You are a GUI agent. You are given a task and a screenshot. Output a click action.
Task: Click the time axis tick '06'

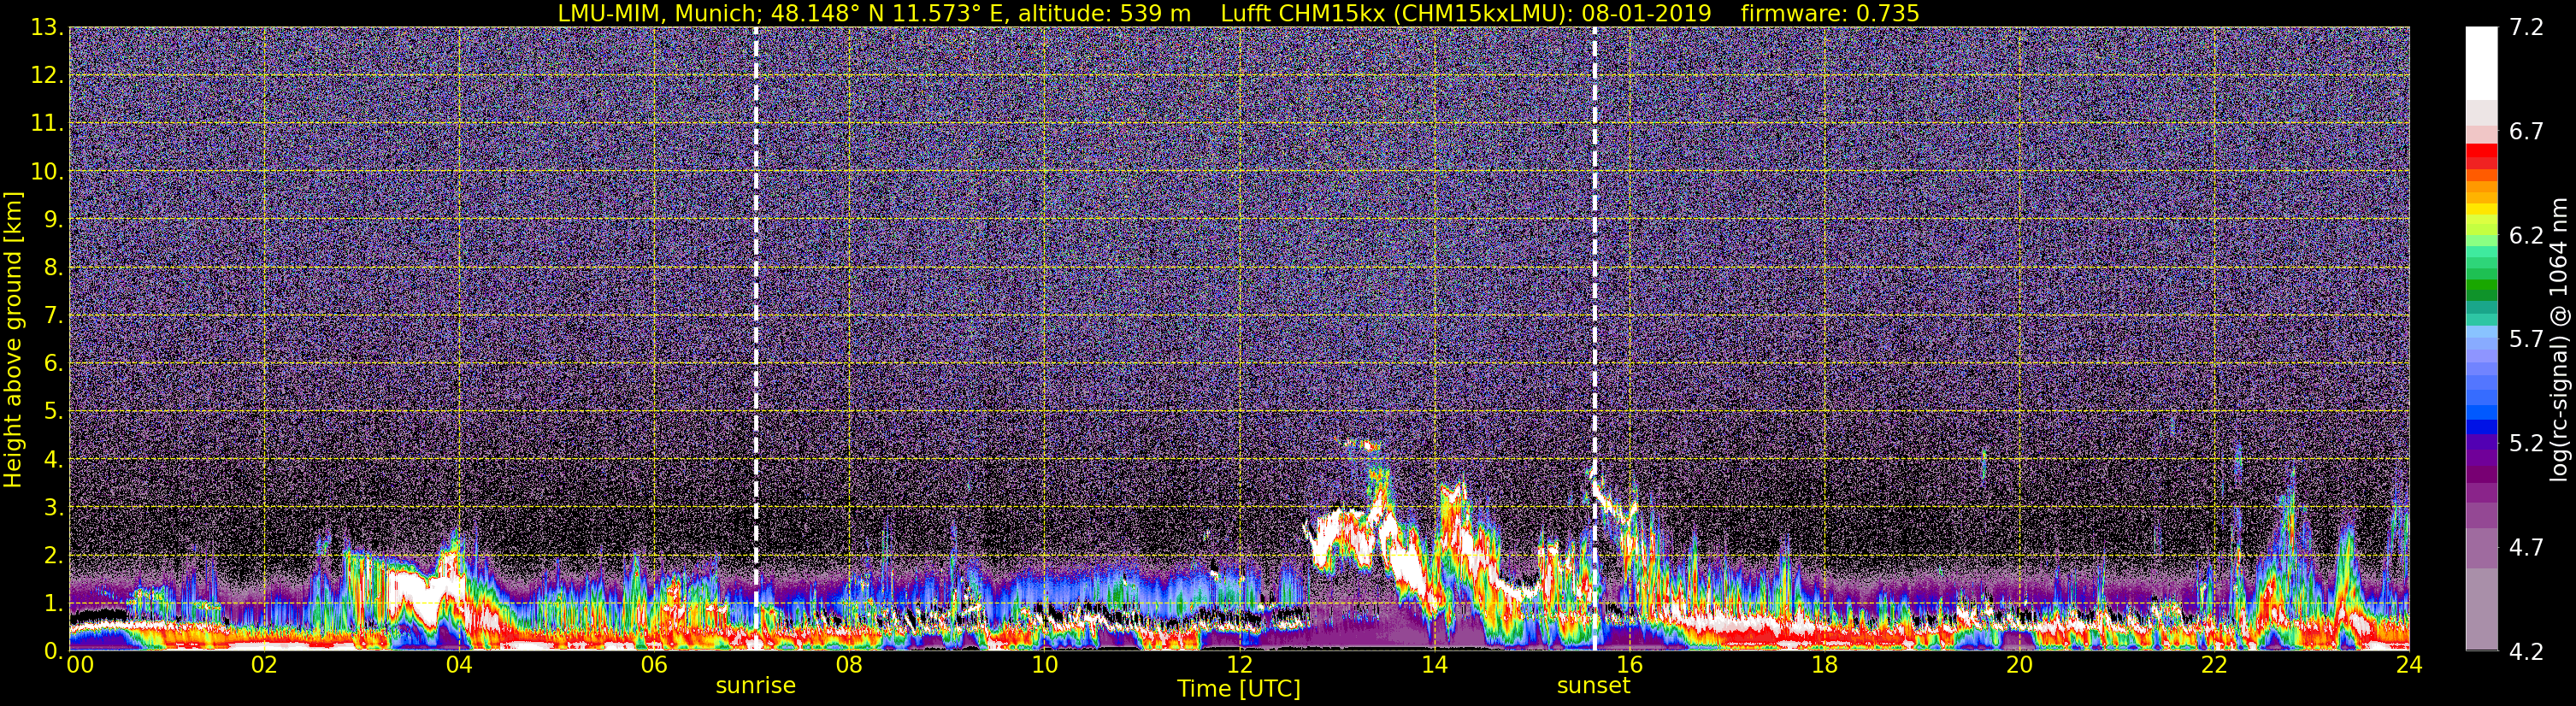coord(654,666)
